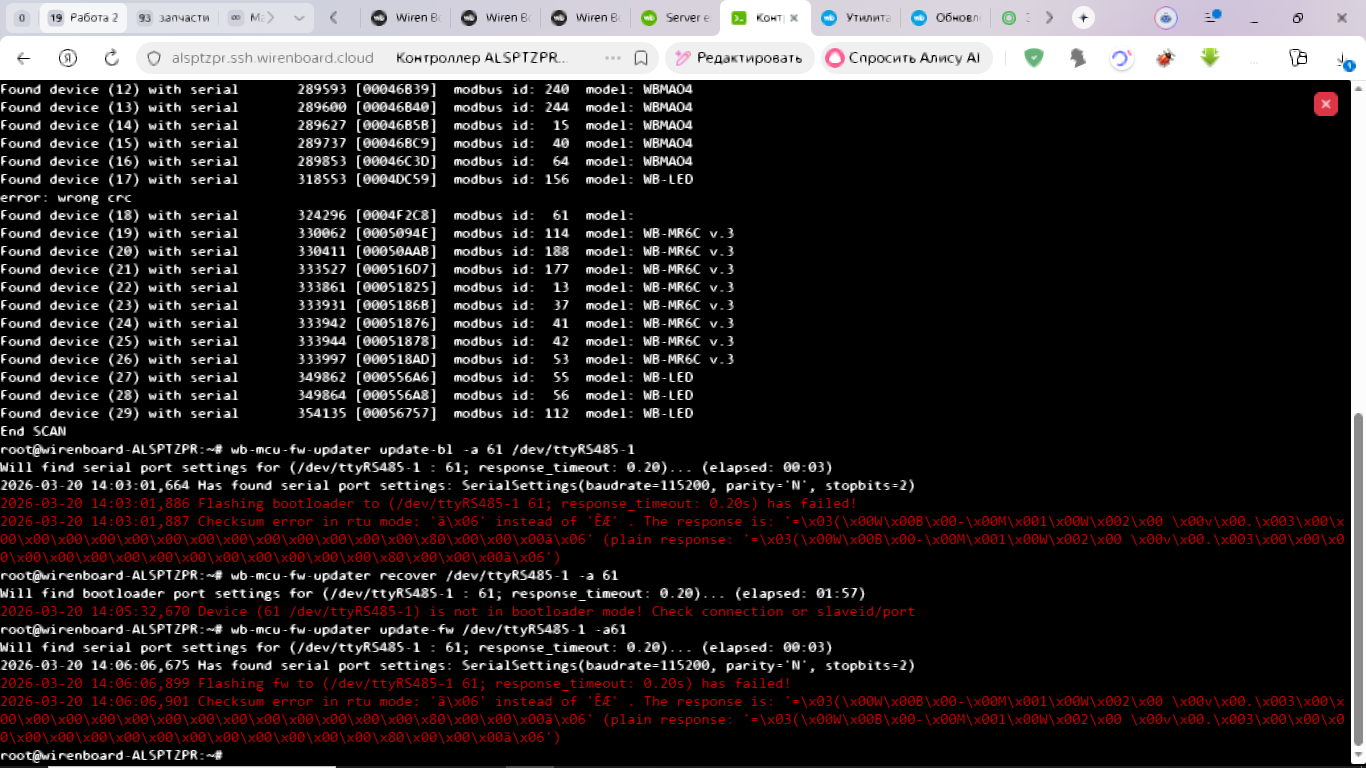1366x768 pixels.
Task: Switch to the "Работа 2" tab group
Action: (85, 18)
